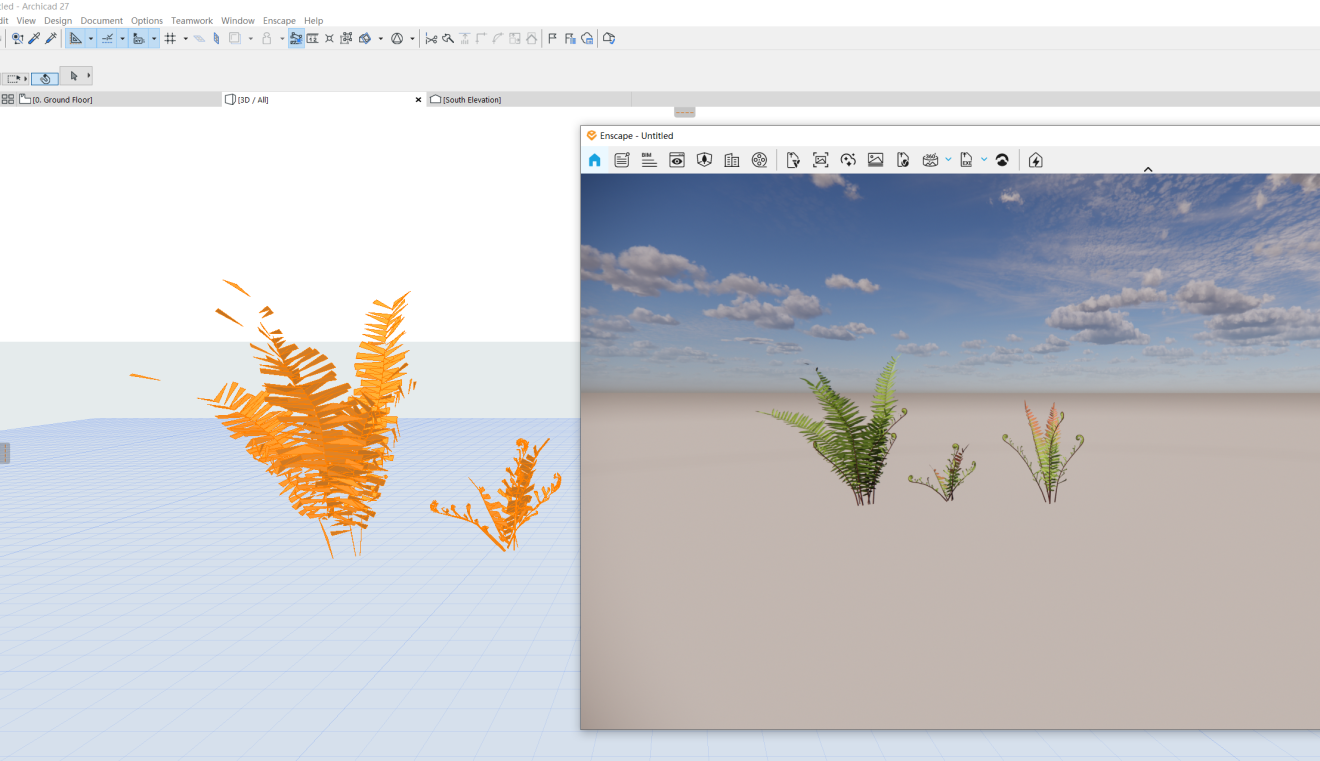Image resolution: width=1320 pixels, height=761 pixels.
Task: Toggle the Grid Snap hash icon
Action: click(x=170, y=38)
